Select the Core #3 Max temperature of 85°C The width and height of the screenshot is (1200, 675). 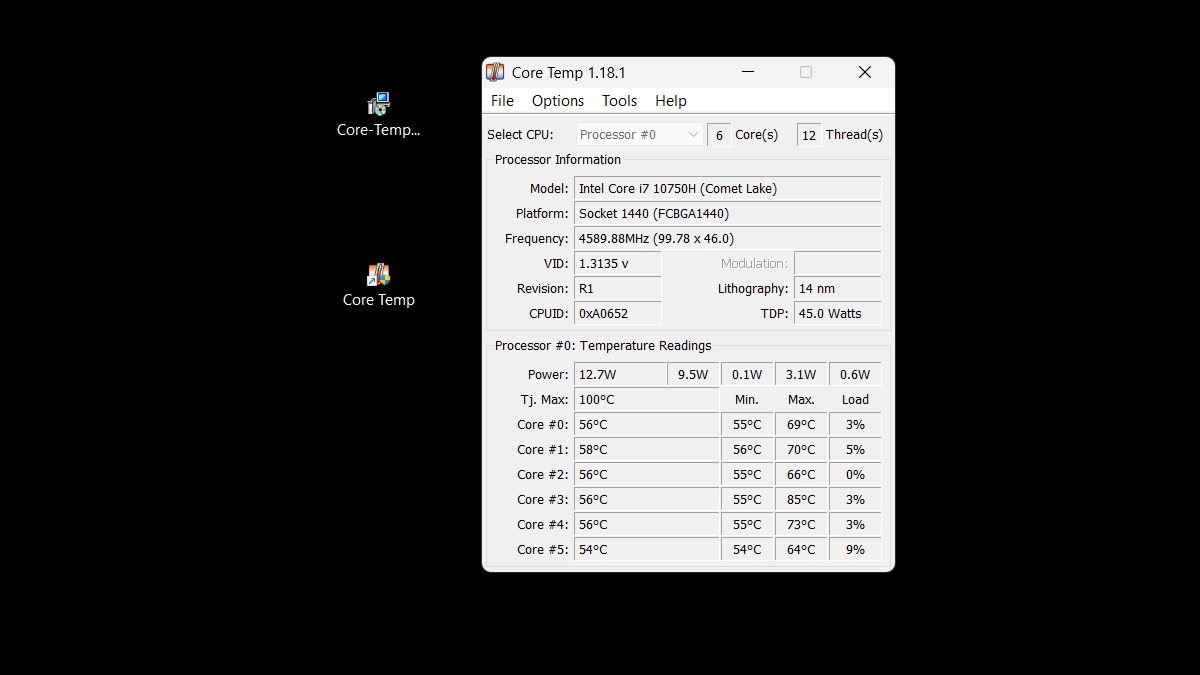pos(801,499)
